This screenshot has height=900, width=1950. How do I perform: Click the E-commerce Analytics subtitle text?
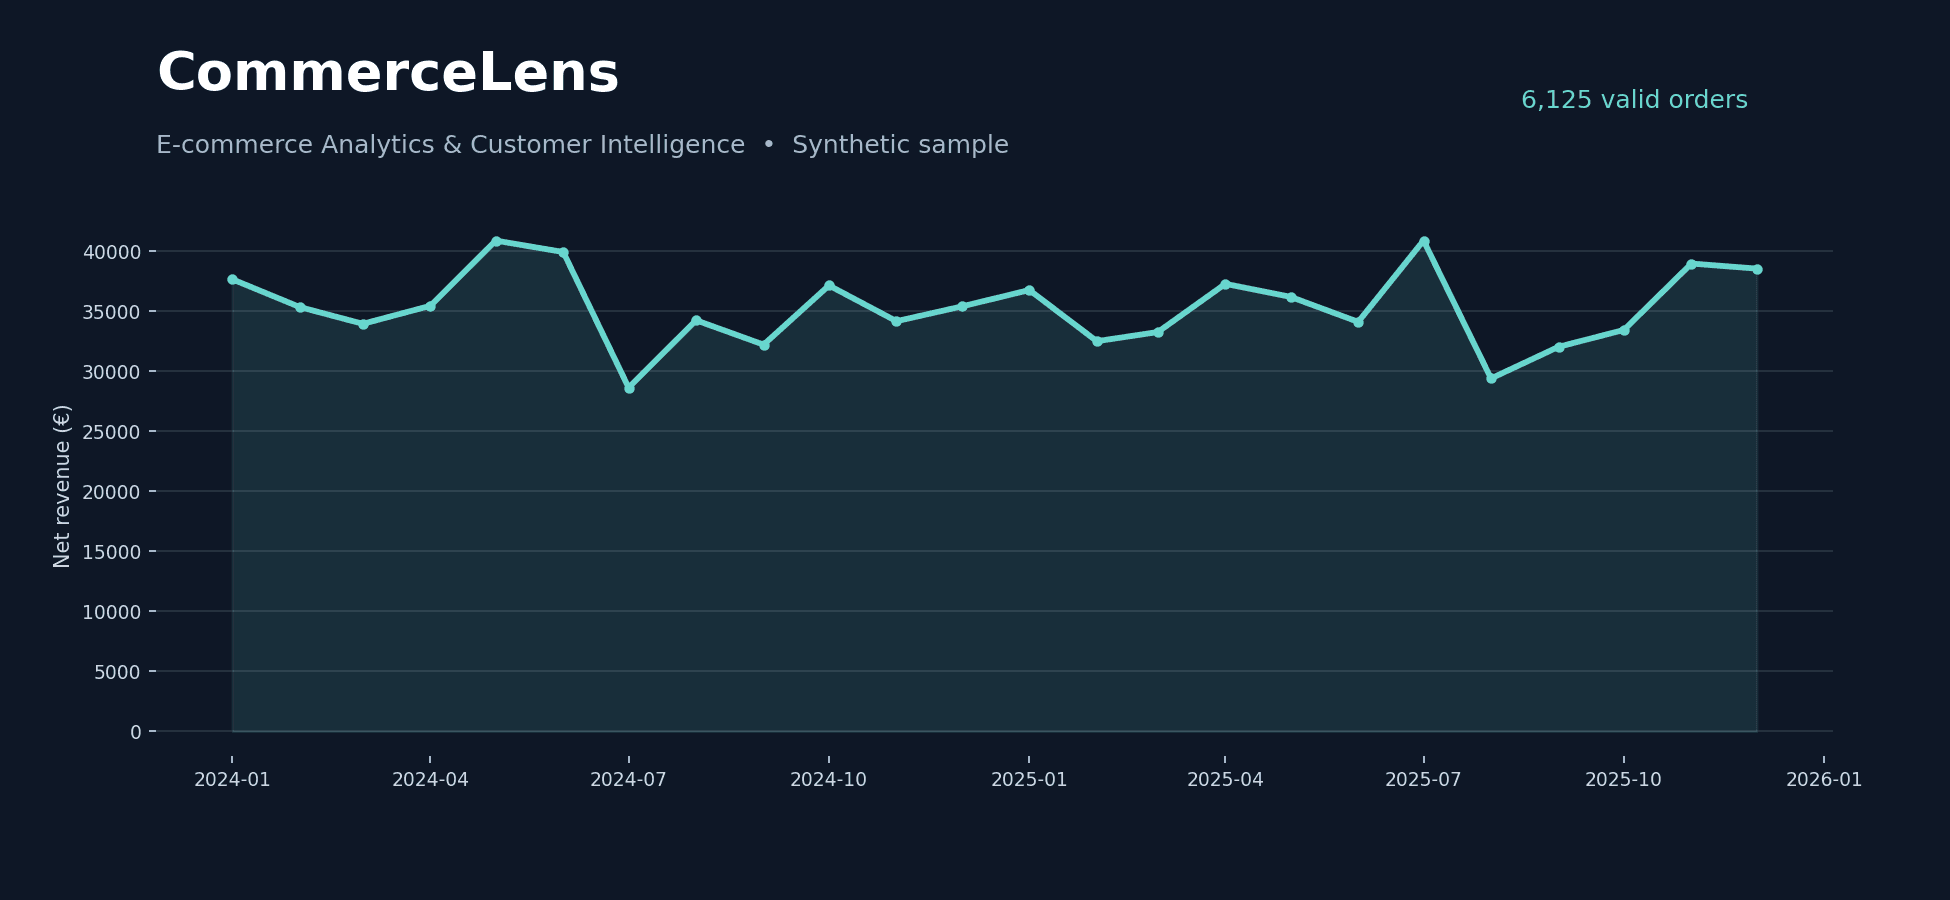click(x=582, y=145)
